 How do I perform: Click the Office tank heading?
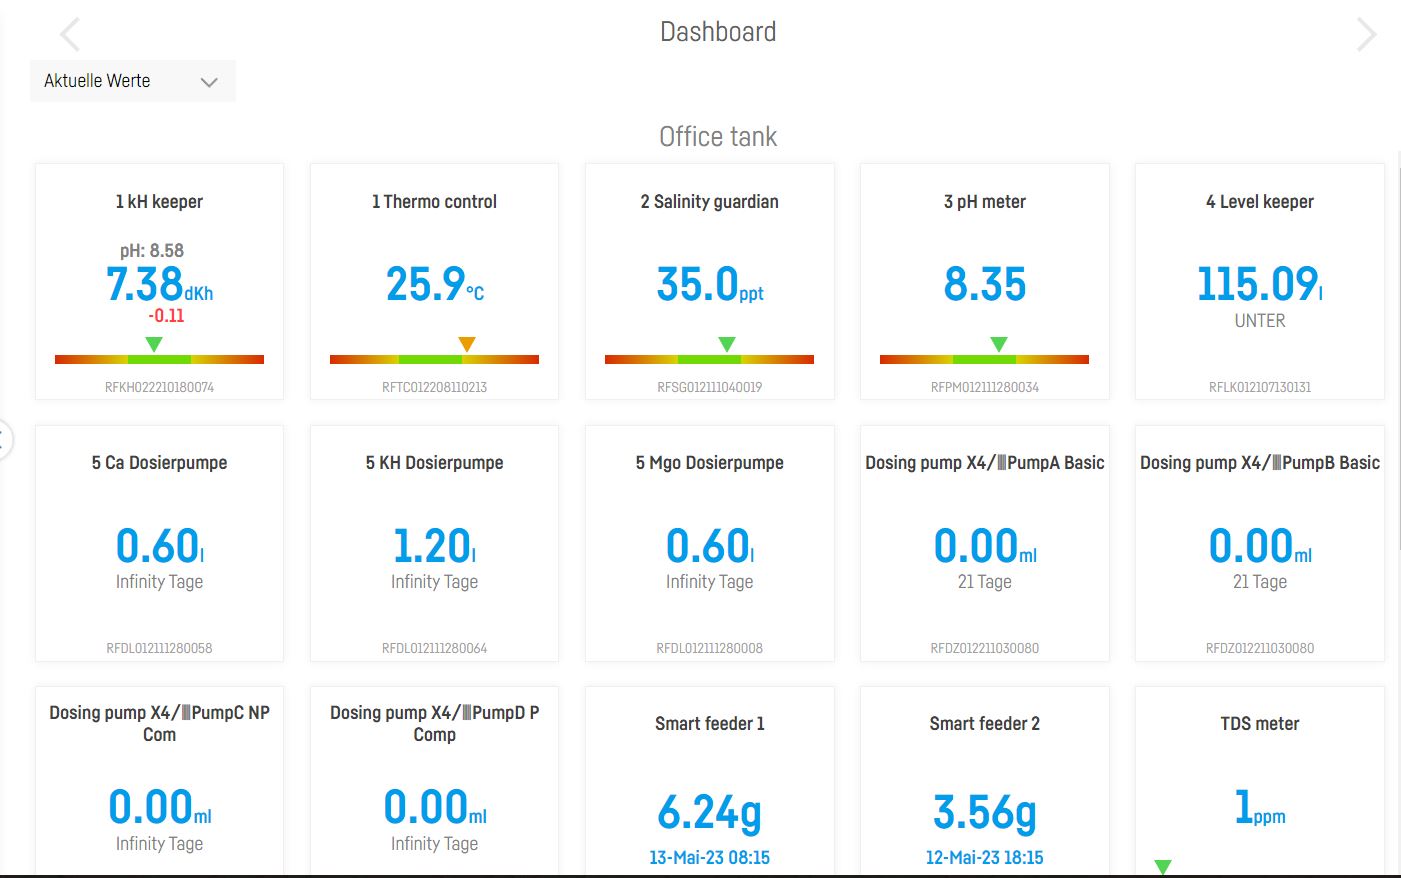pos(718,137)
